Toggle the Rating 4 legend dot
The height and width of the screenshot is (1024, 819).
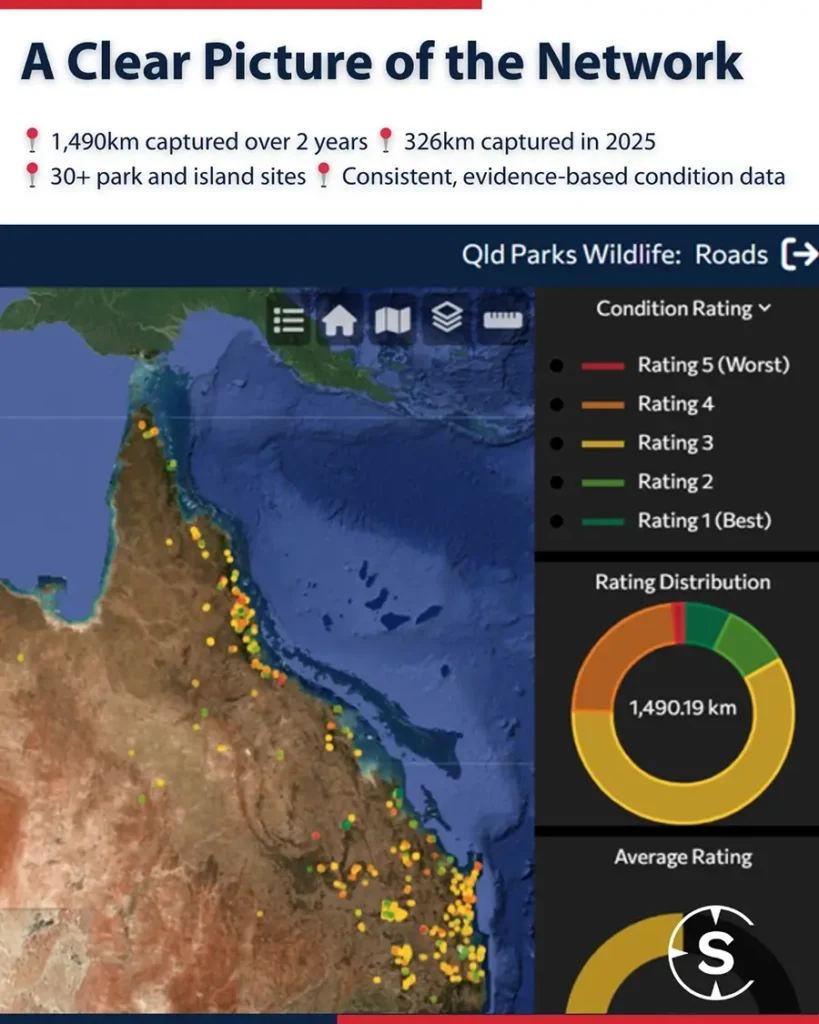(x=555, y=404)
